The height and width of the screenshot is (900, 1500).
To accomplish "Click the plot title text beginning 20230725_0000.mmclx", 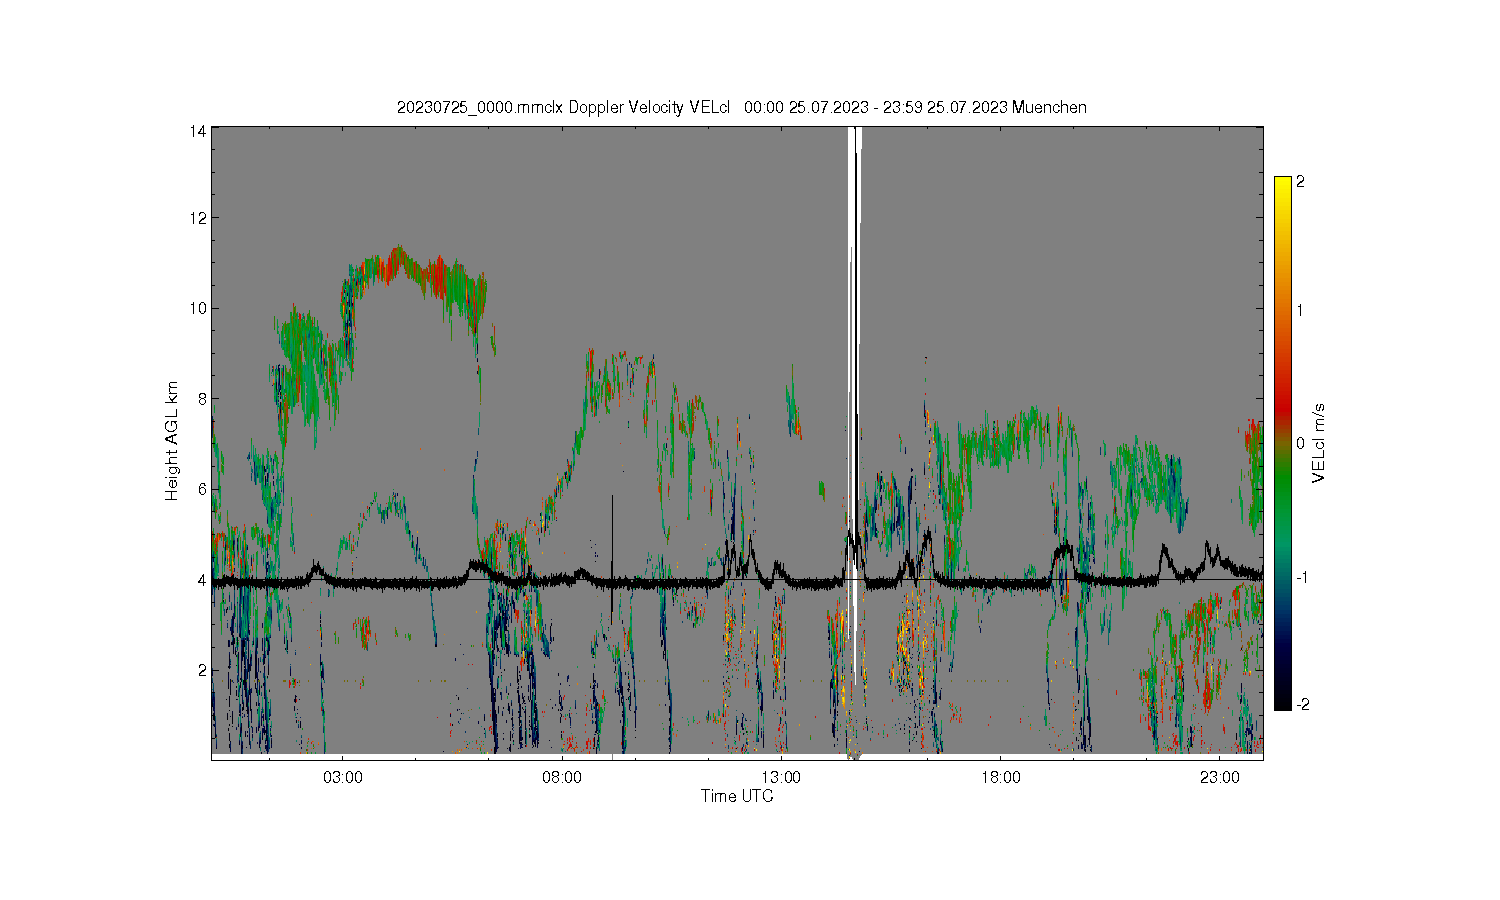I will pos(742,107).
